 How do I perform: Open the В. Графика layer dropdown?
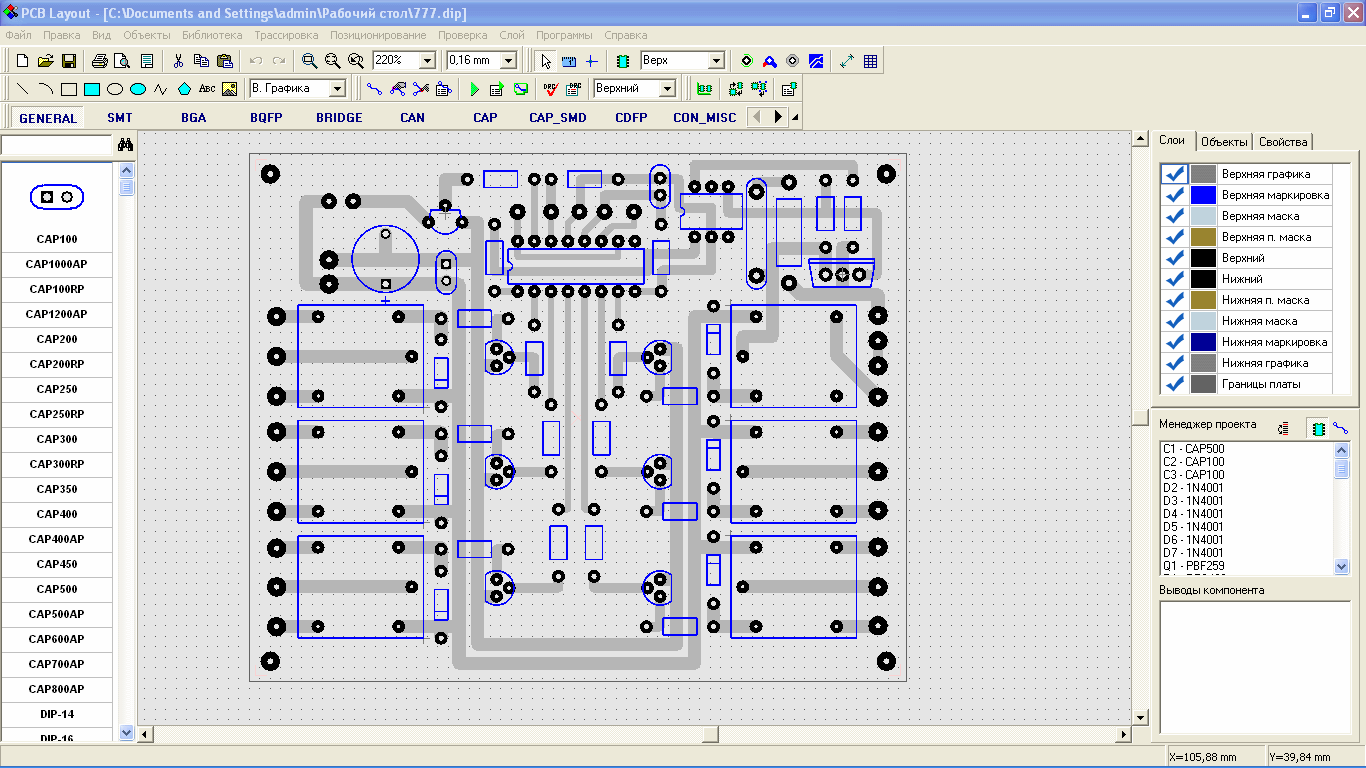337,89
